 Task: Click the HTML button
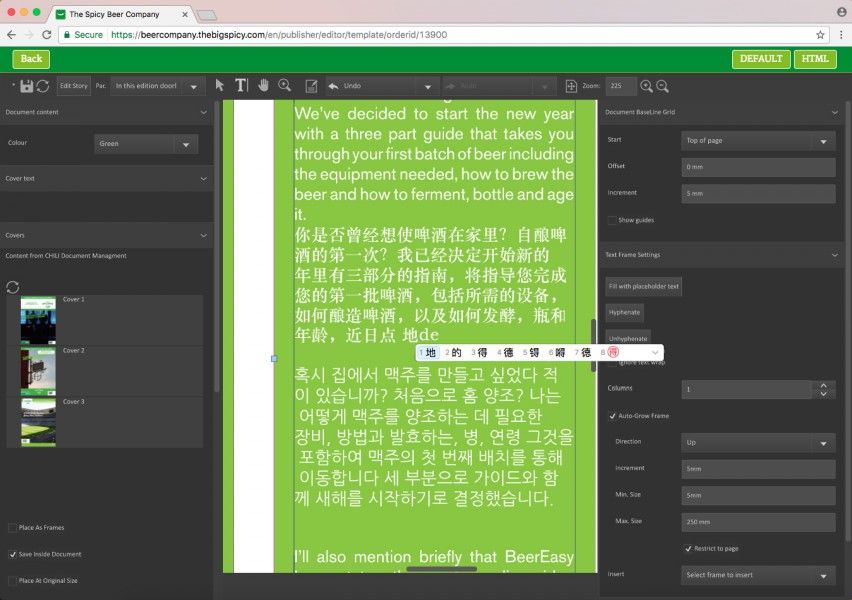[x=815, y=59]
